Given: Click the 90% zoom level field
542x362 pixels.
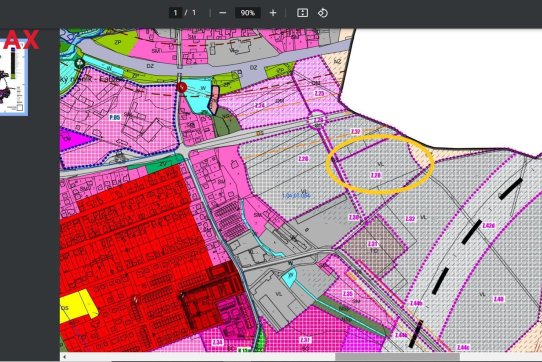Looking at the screenshot, I should tap(247, 13).
